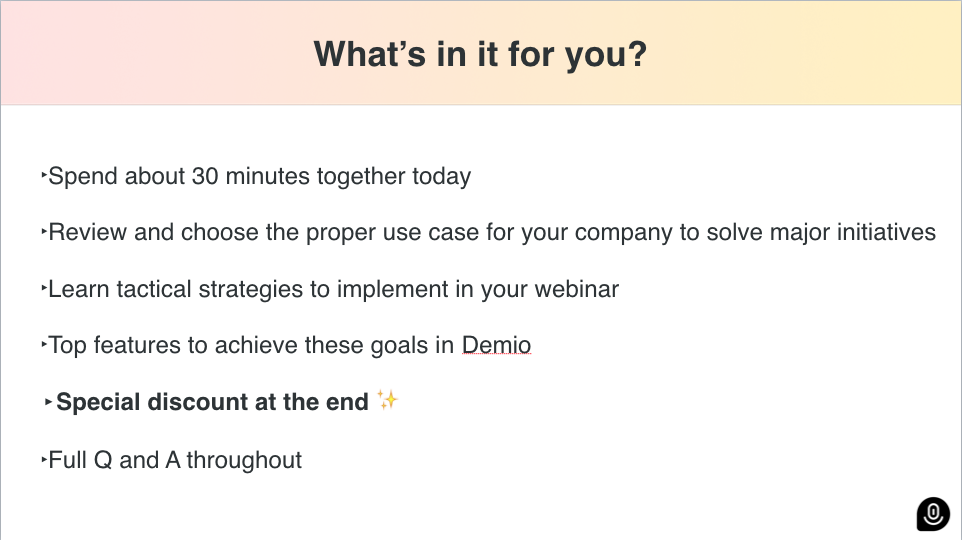Click the bullet triangle before "Full Q and A"
The height and width of the screenshot is (540, 962).
(44, 459)
